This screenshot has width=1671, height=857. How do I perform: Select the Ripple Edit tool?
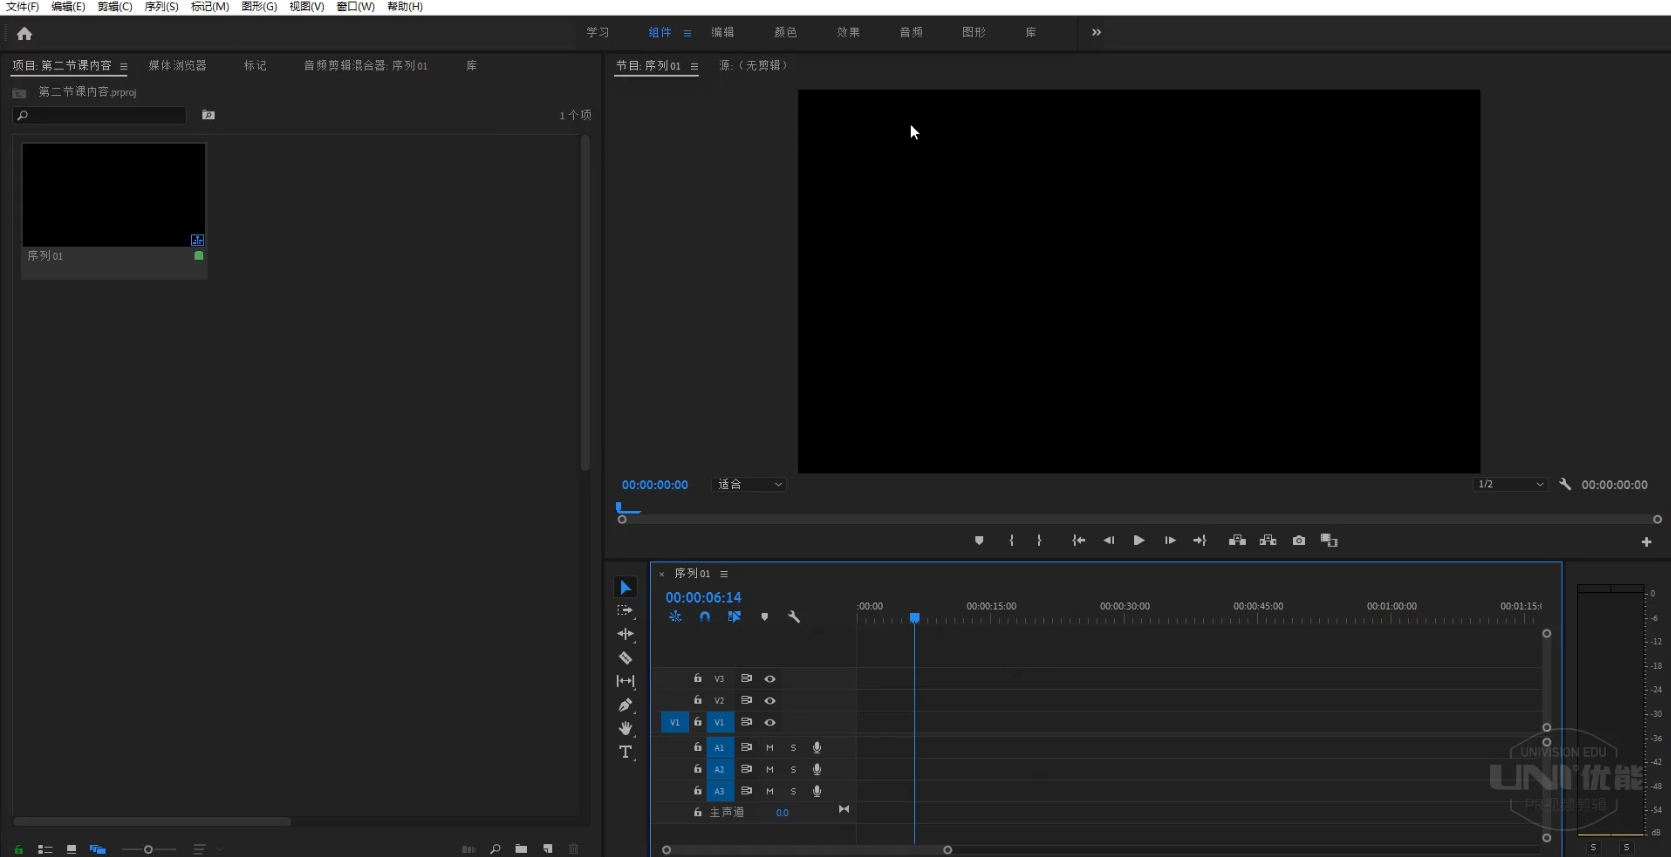(x=625, y=634)
